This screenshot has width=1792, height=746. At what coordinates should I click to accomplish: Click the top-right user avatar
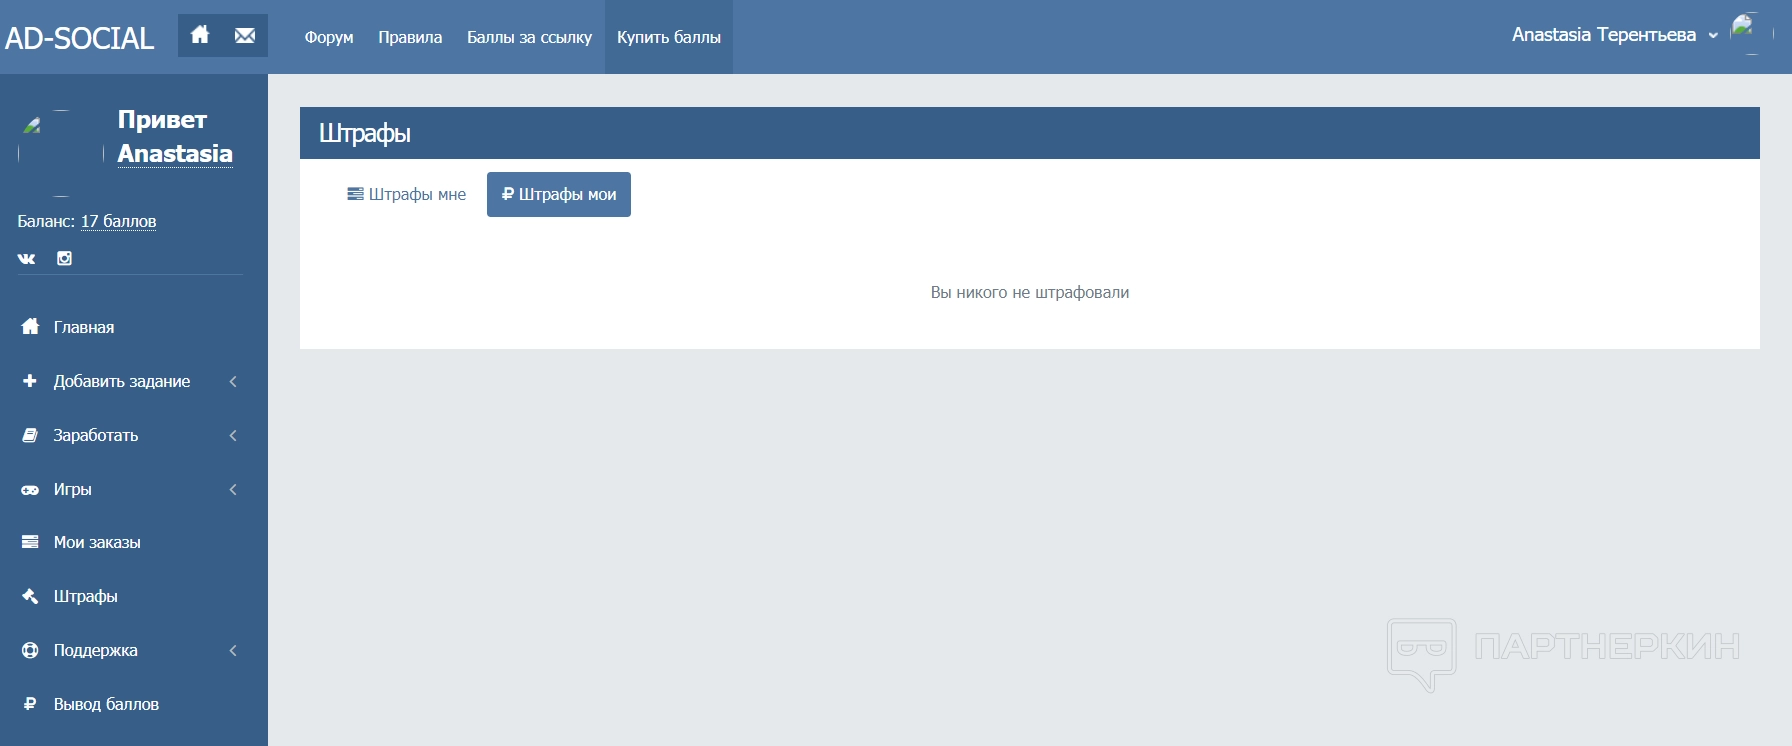1752,33
